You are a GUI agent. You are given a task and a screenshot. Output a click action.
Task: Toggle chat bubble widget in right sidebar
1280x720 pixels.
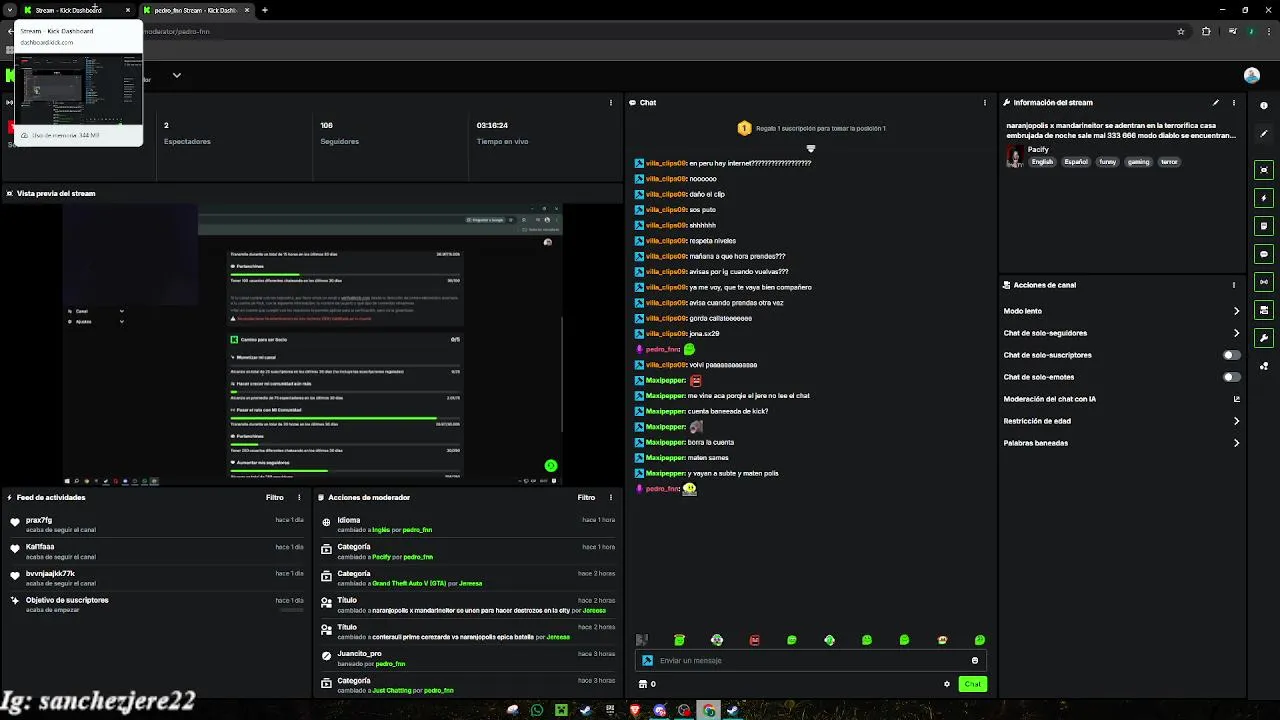[1264, 254]
